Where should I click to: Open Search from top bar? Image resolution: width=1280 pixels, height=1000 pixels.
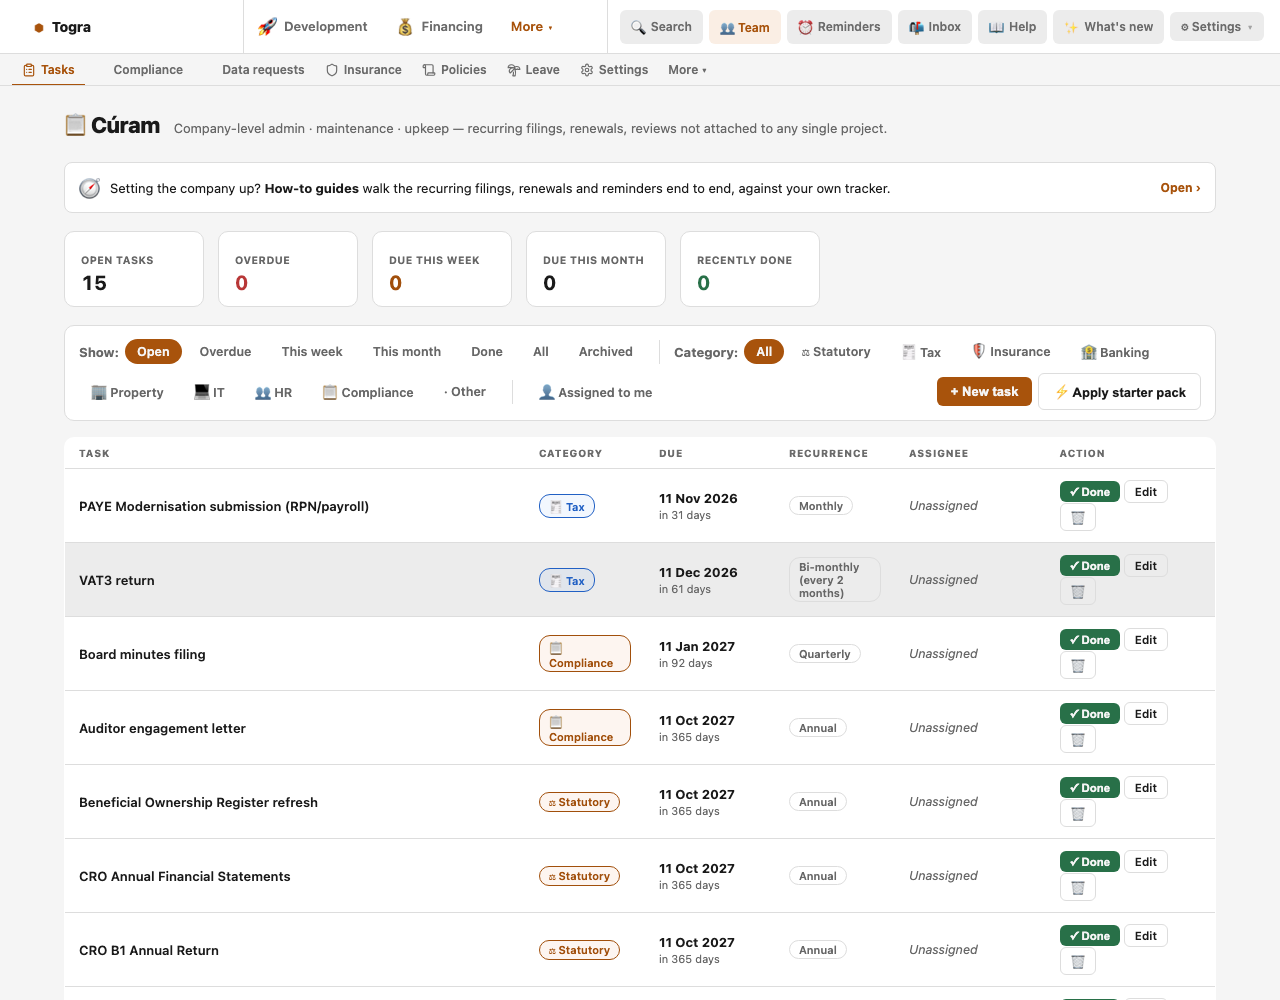[661, 27]
